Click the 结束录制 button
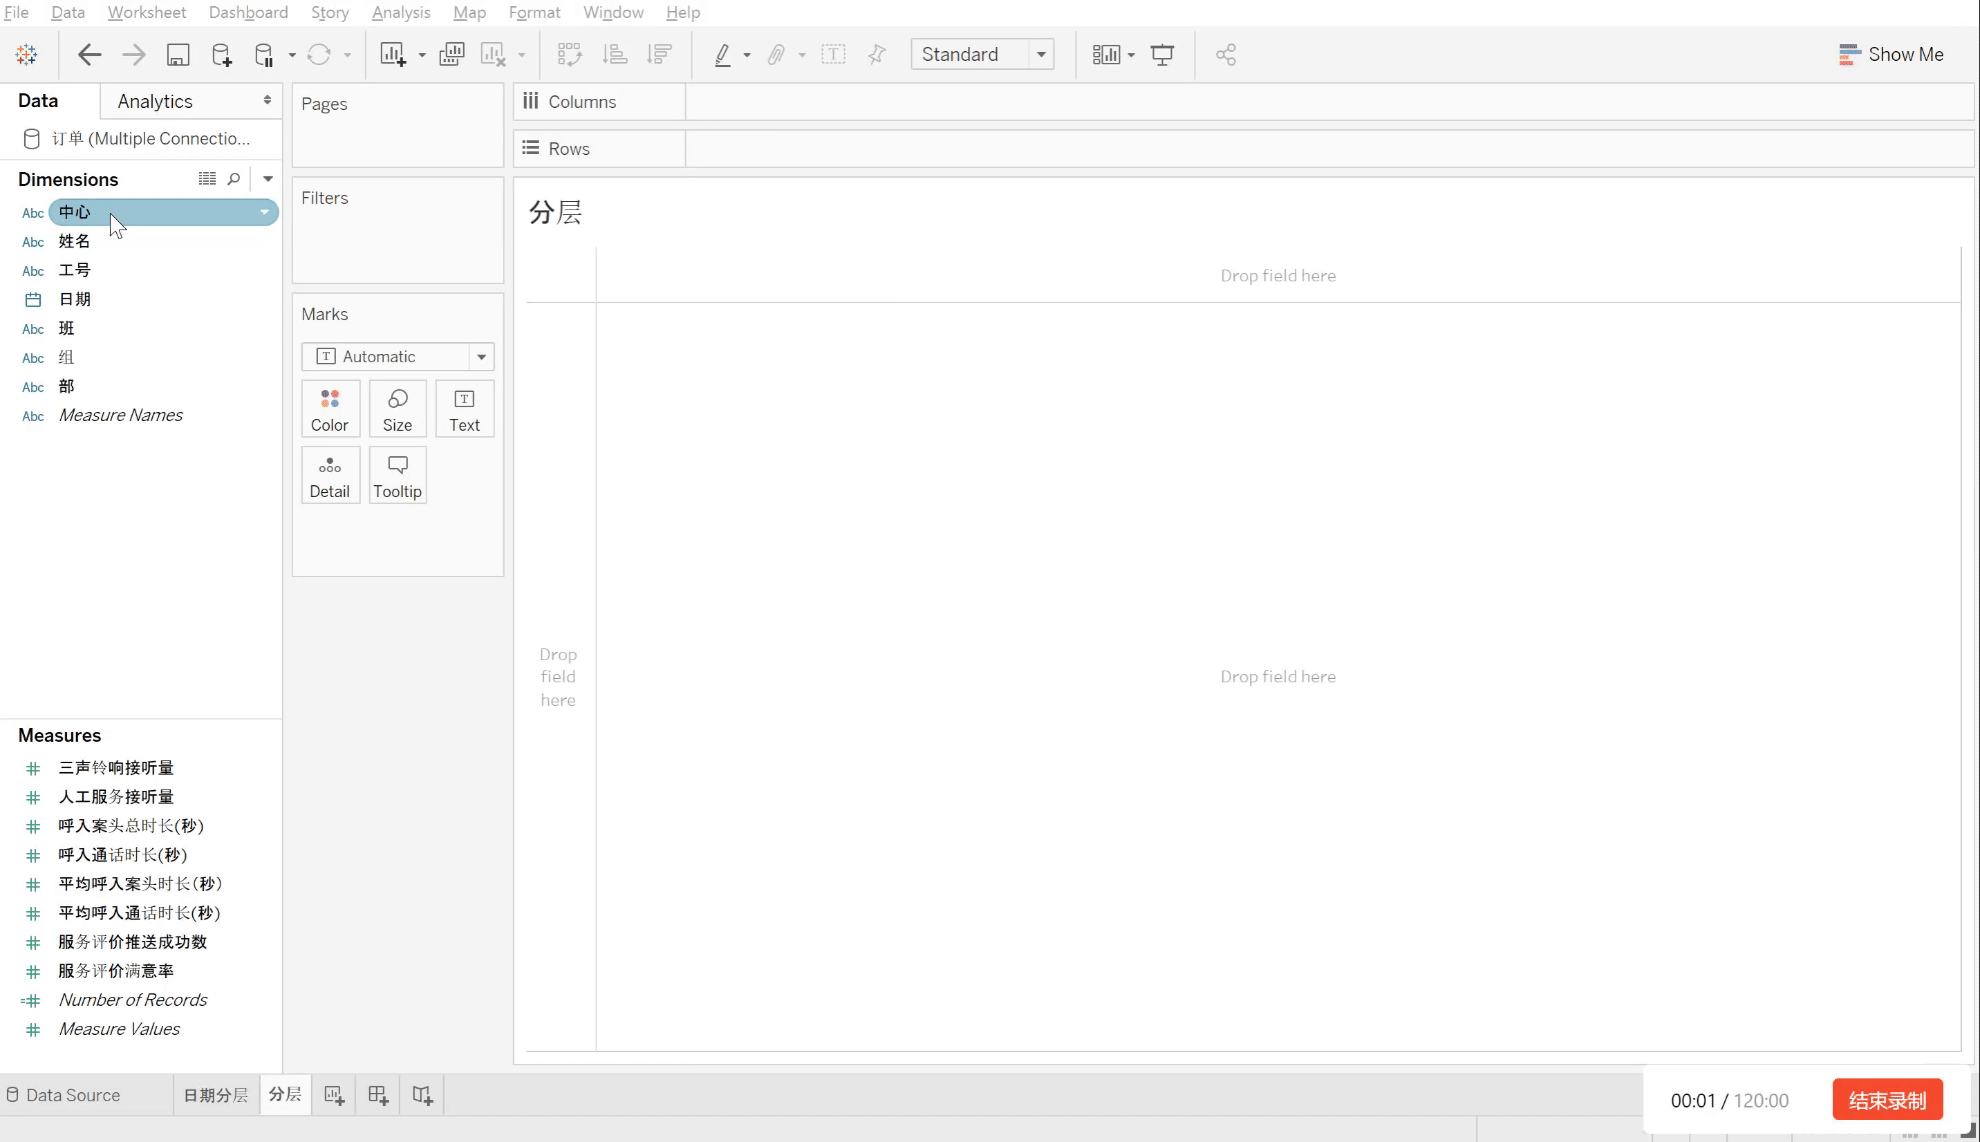 [1887, 1100]
